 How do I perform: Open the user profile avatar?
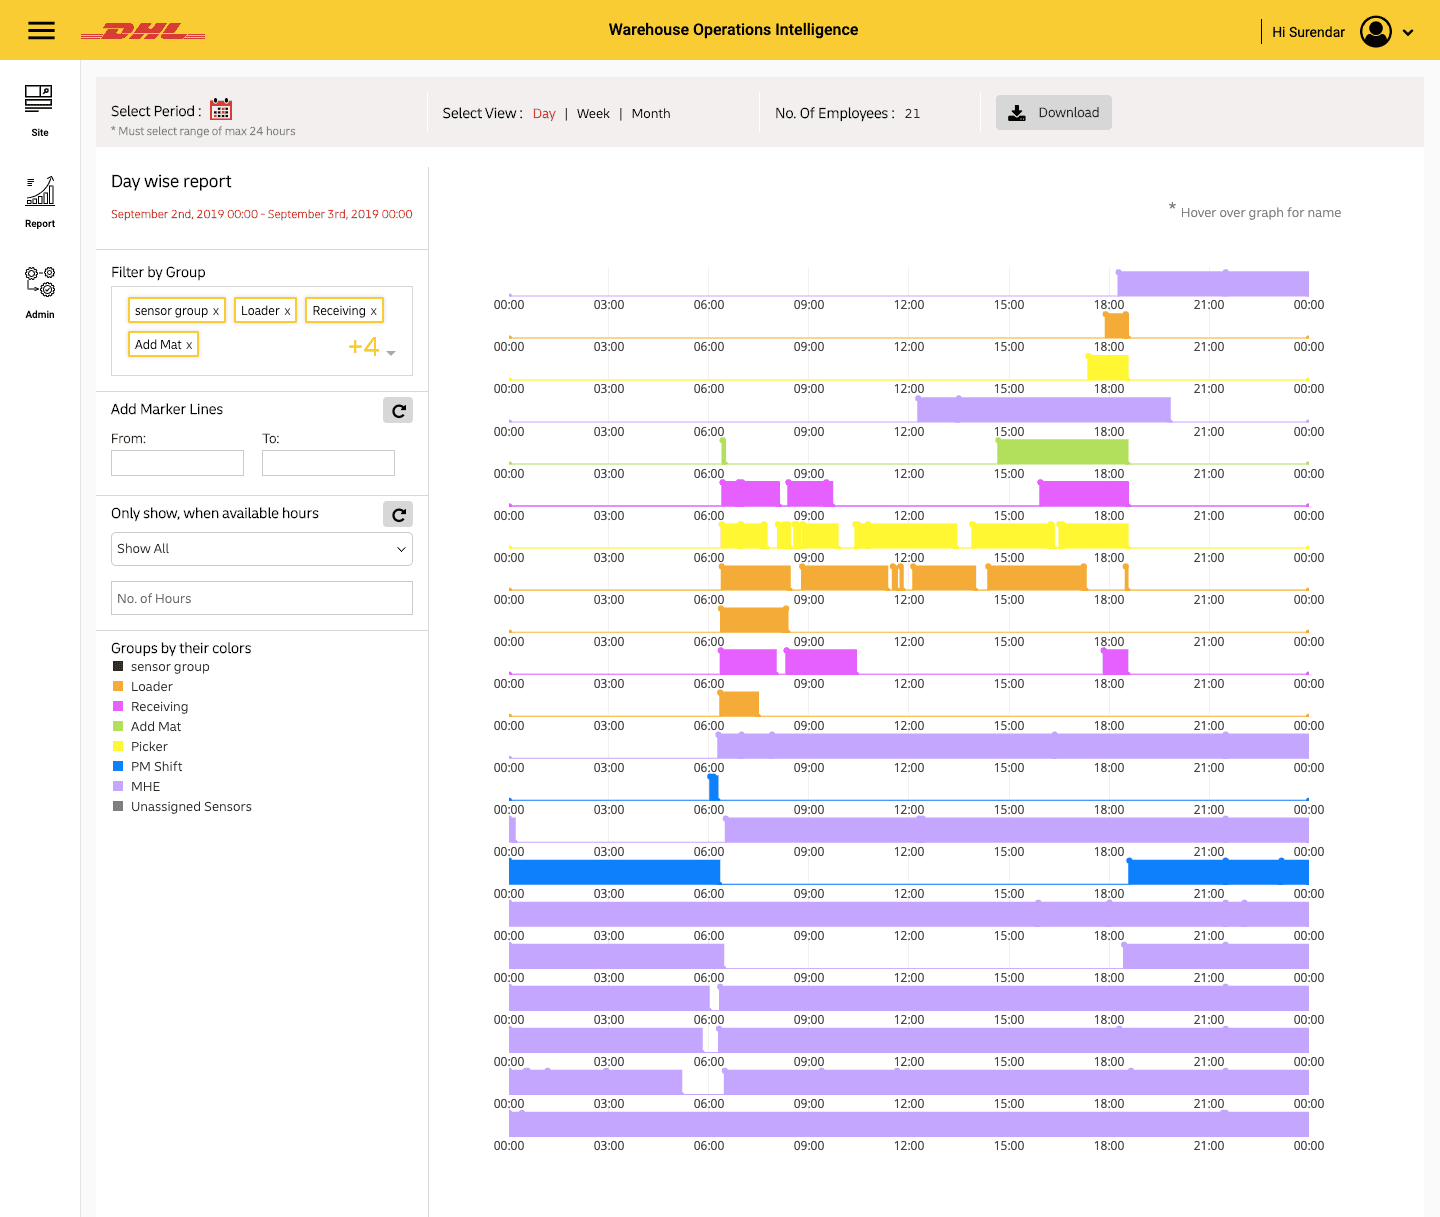pos(1376,32)
